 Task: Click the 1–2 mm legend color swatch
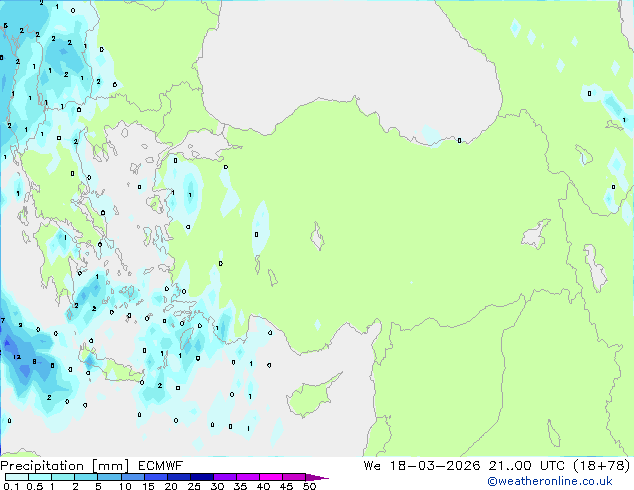[x=63, y=477]
